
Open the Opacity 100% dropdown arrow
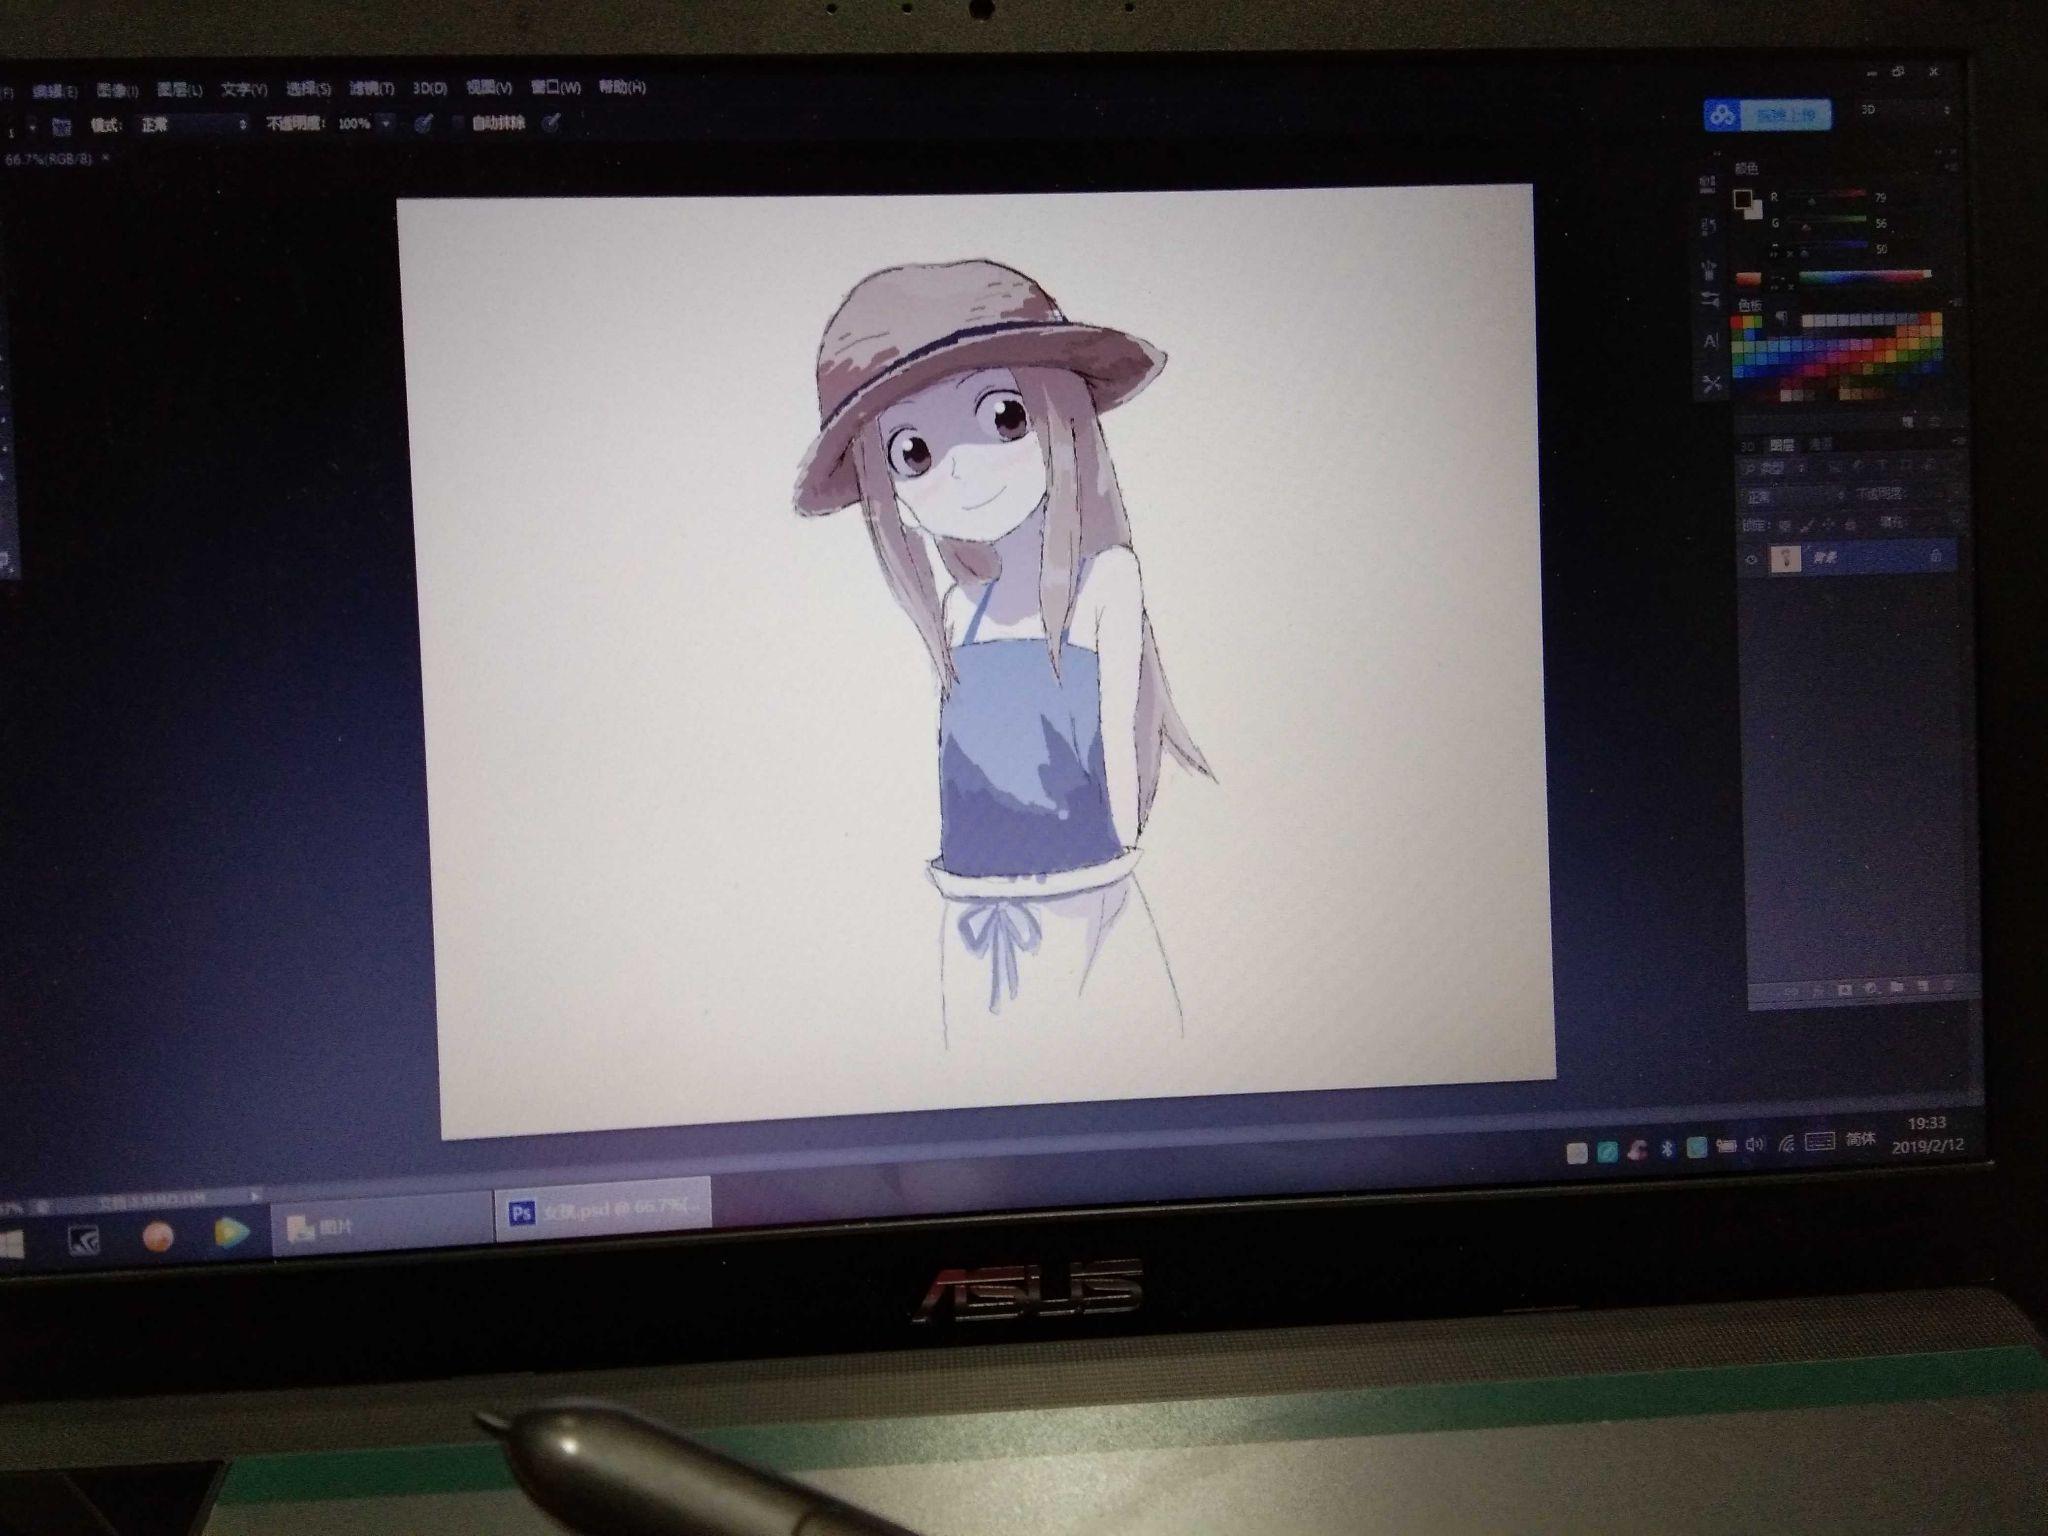(x=386, y=123)
